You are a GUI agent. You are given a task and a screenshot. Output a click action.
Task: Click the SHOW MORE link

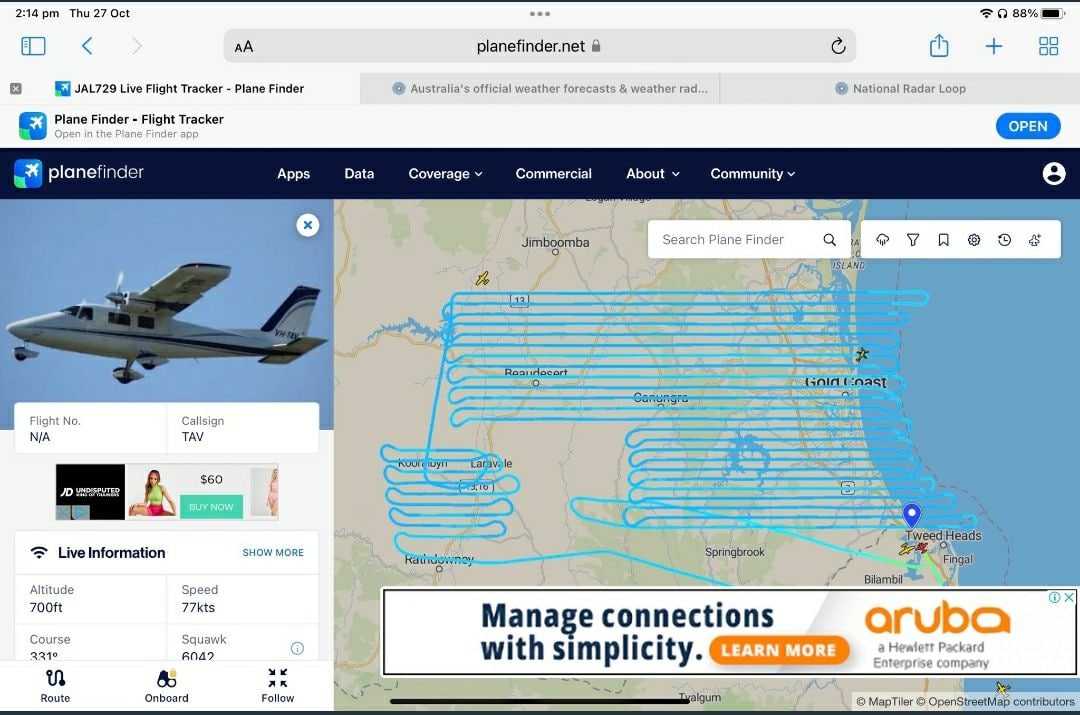[273, 552]
